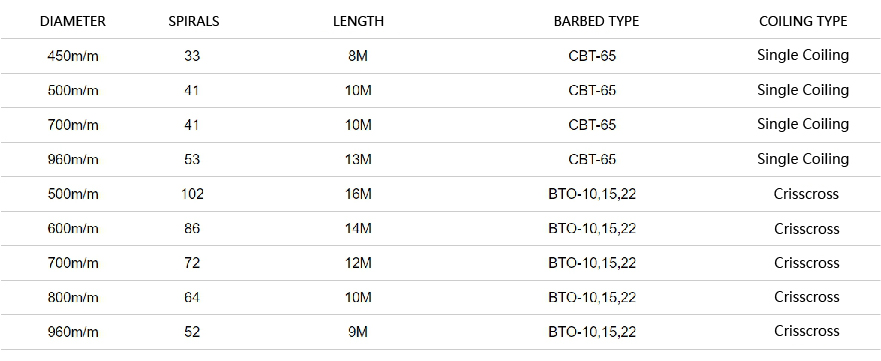This screenshot has width=881, height=361.
Task: Select the 33 spirals cell
Action: 192,56
